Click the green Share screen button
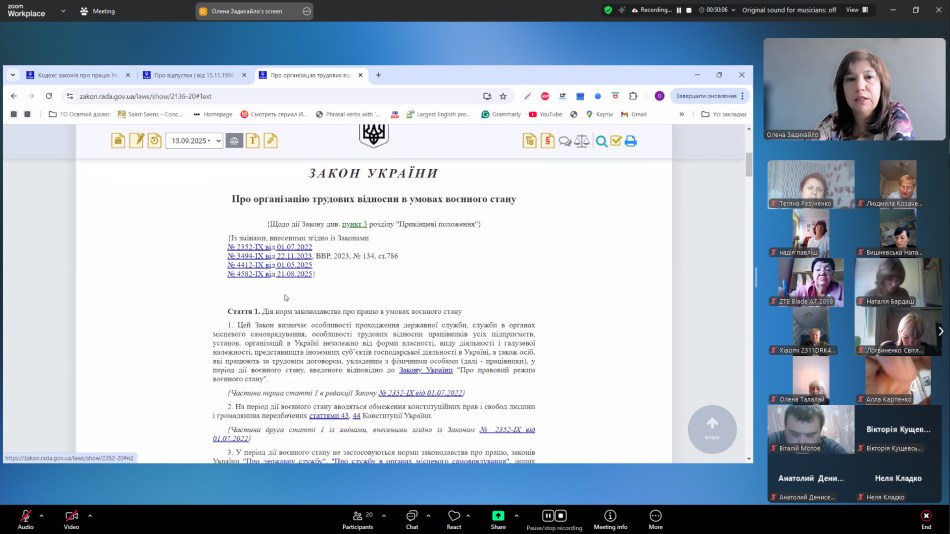 click(x=498, y=516)
